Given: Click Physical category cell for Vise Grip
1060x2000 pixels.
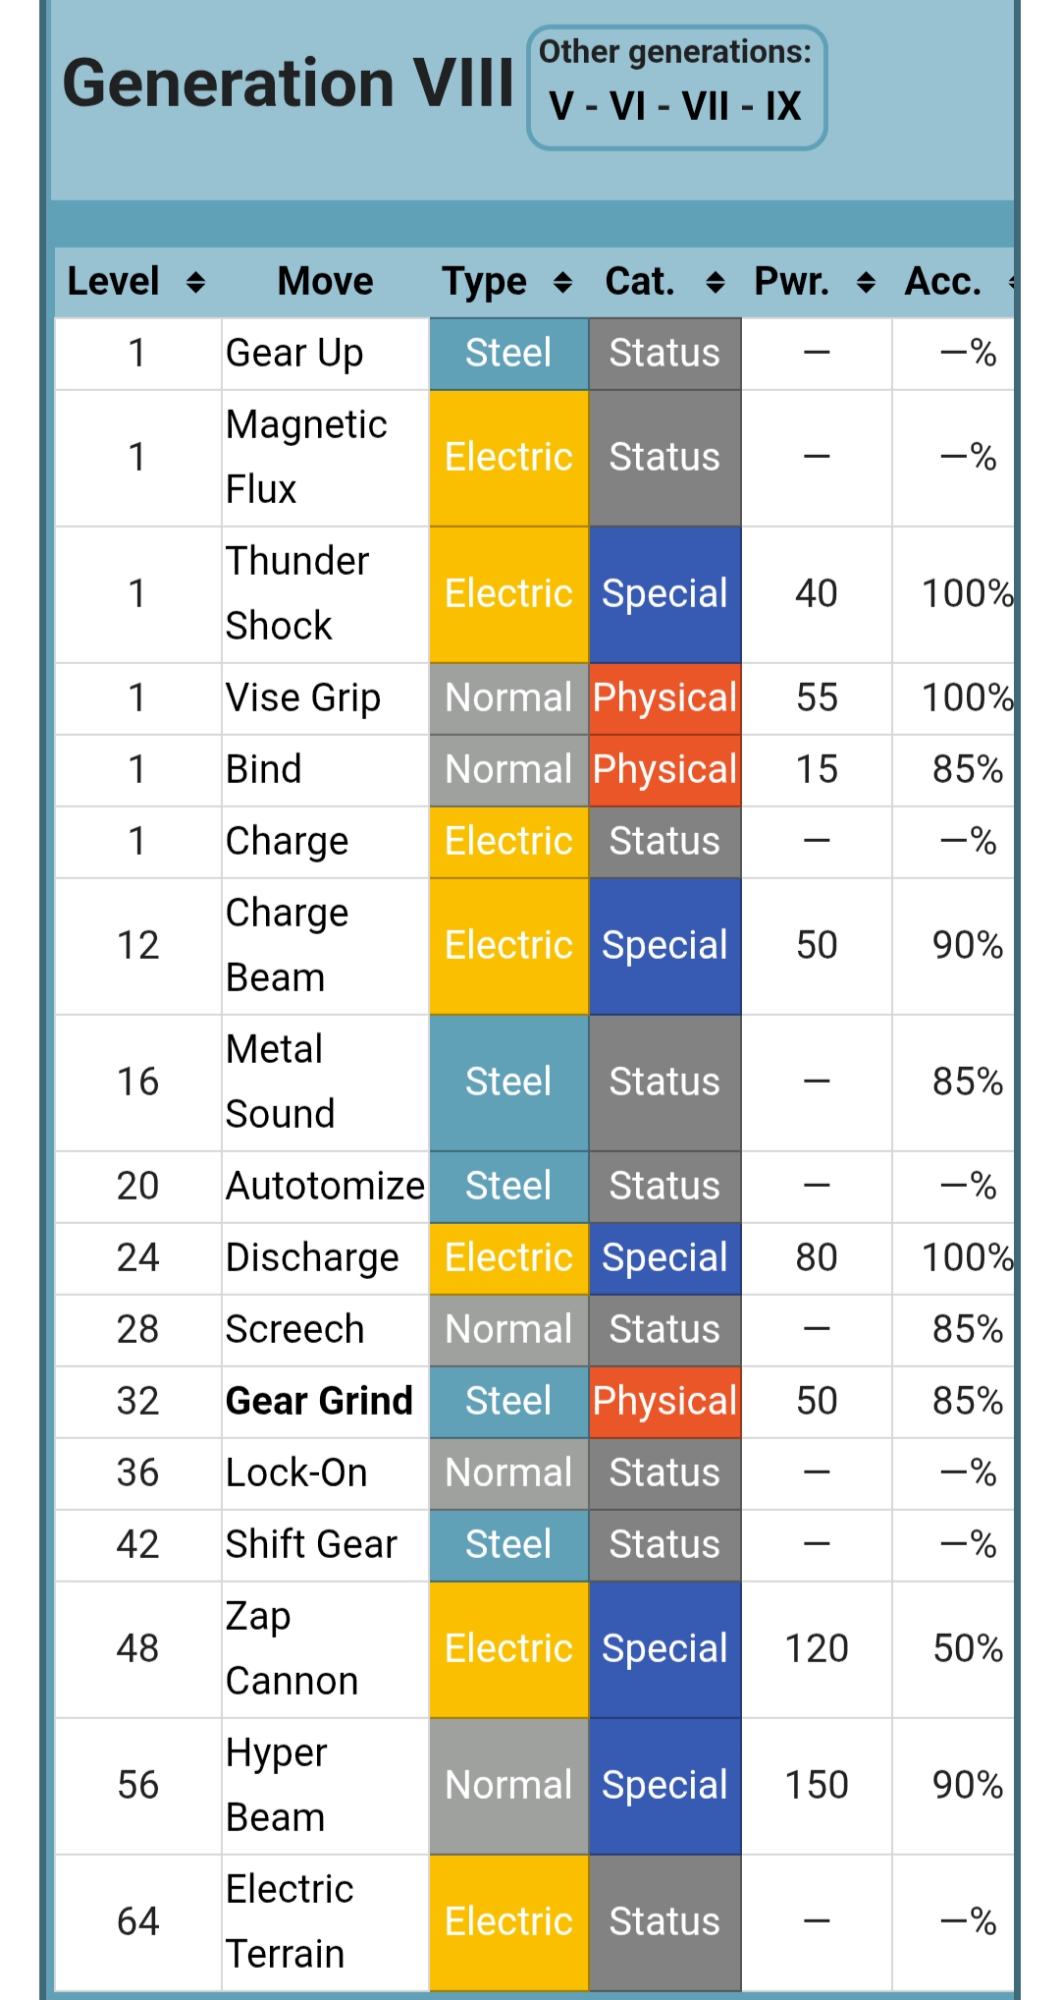Looking at the screenshot, I should (x=664, y=698).
